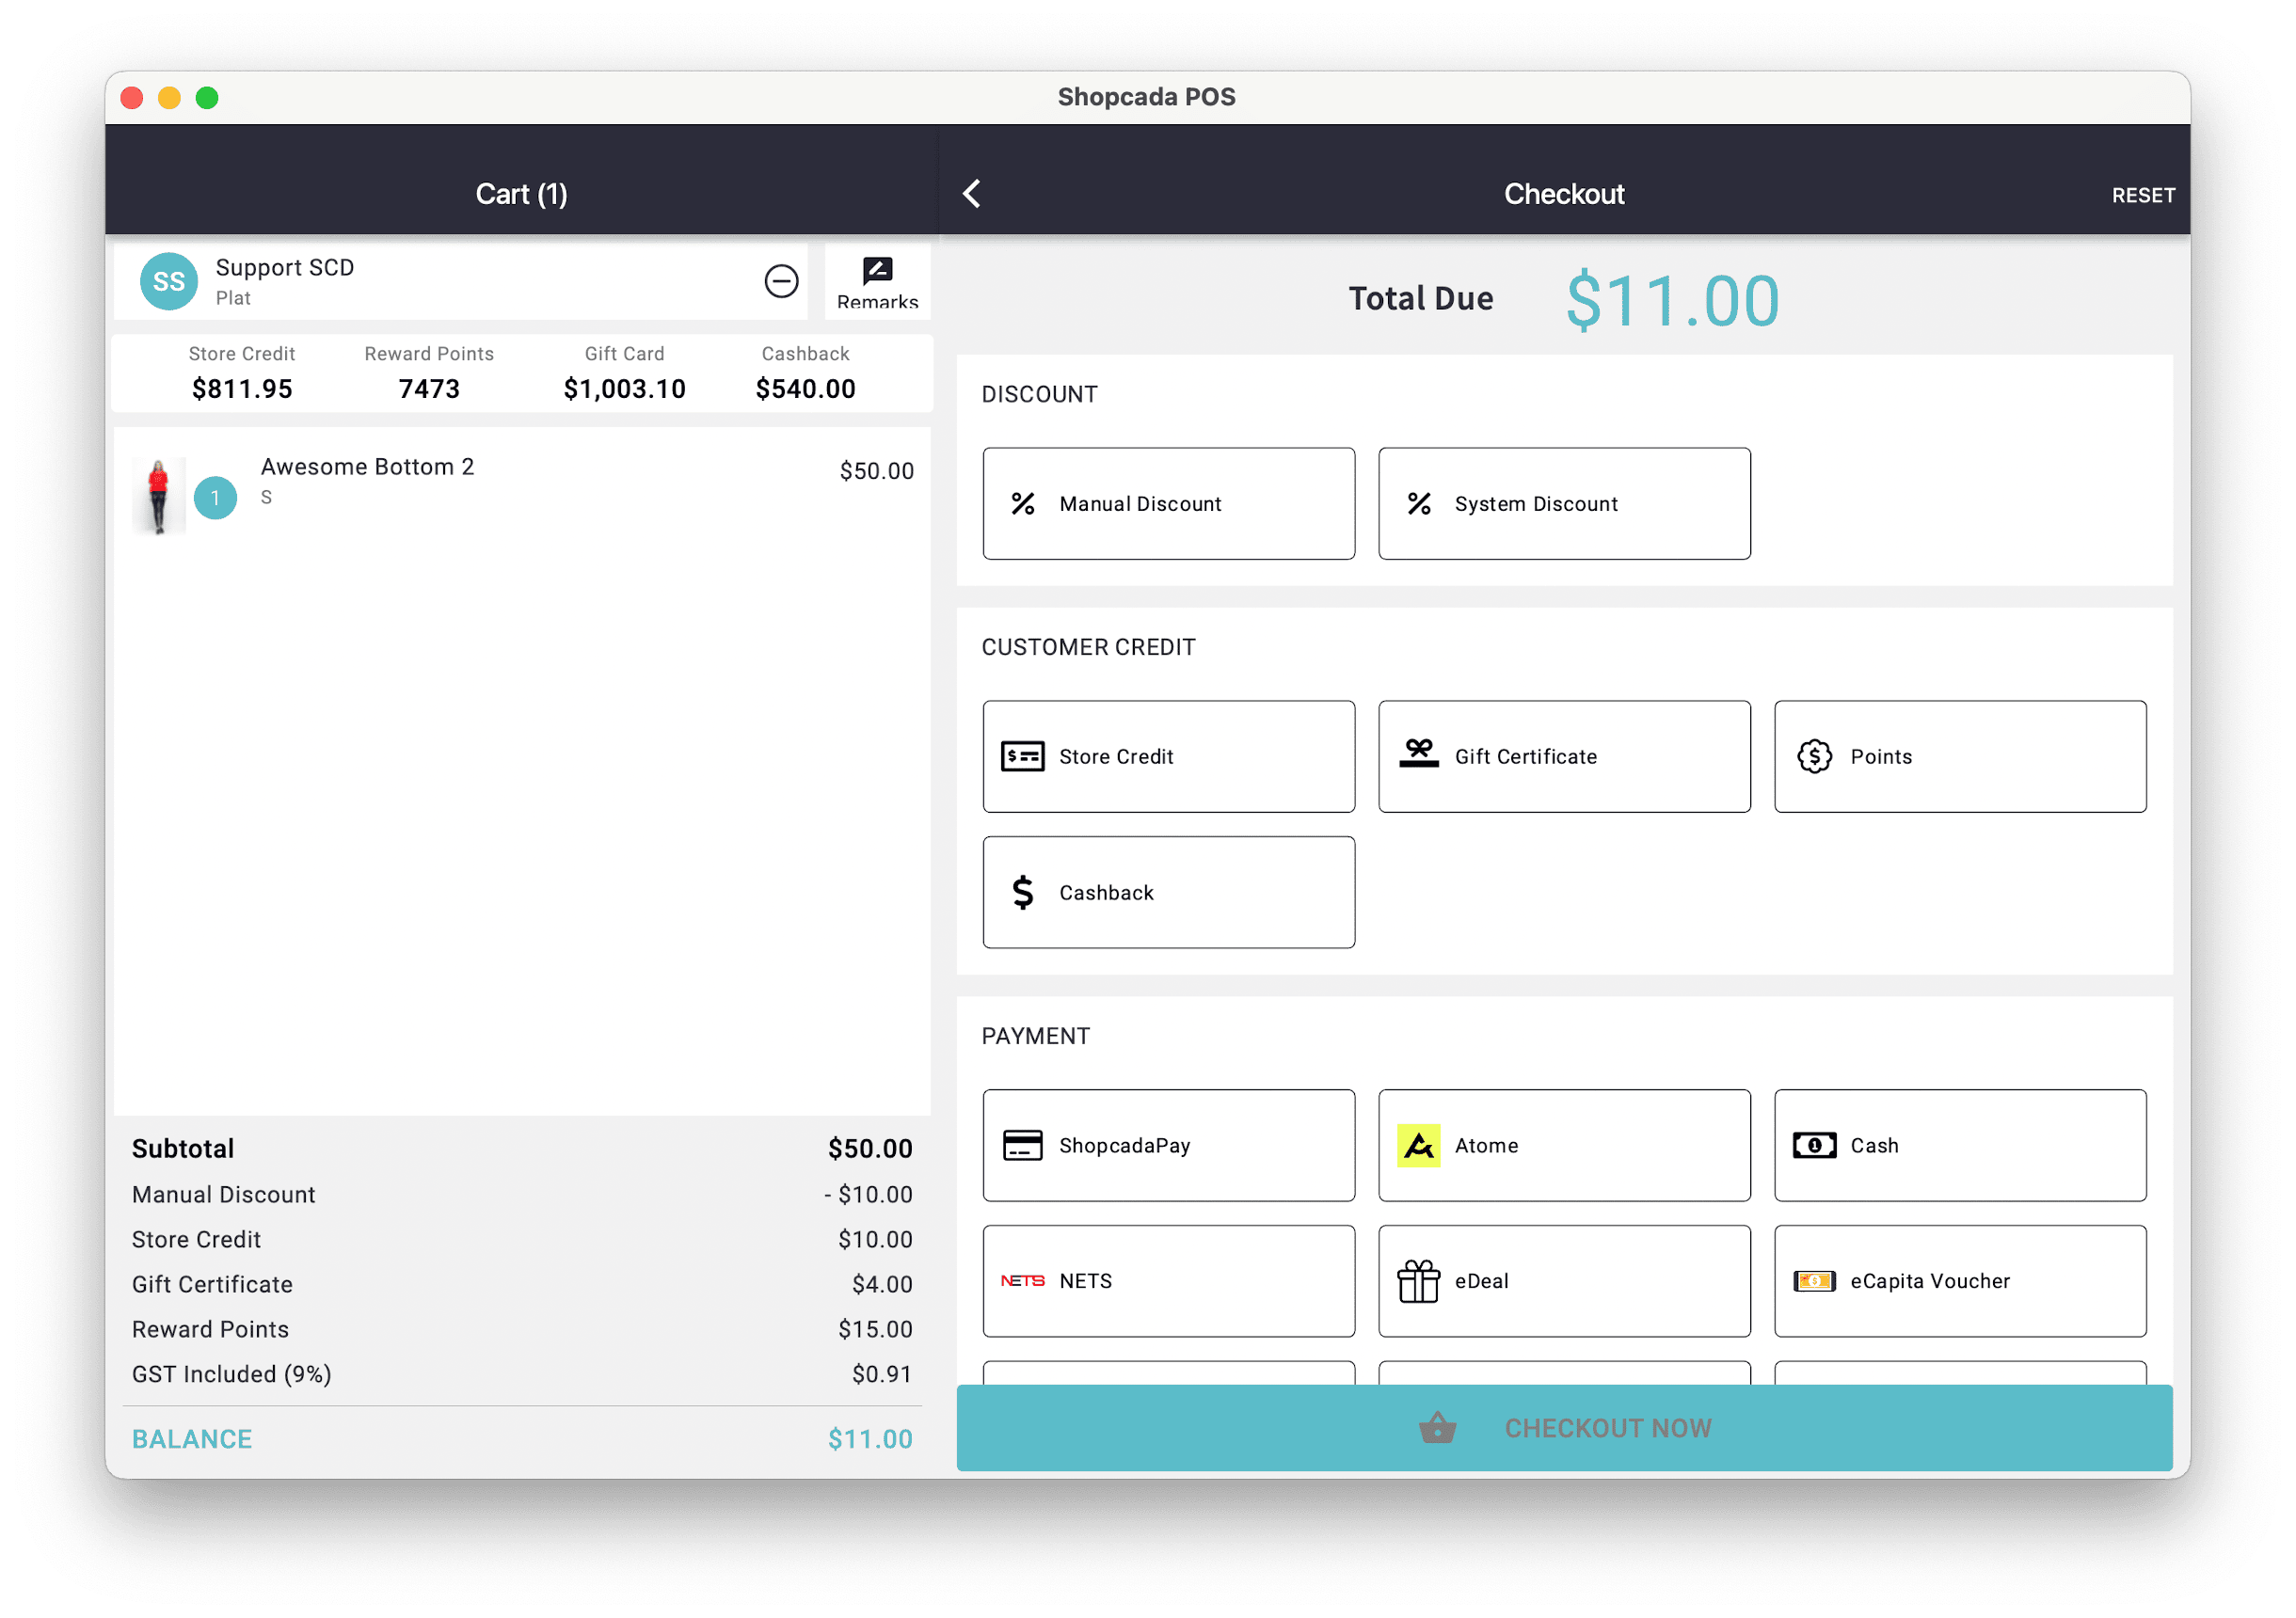Pay with ShopcadaPay
This screenshot has height=1618, width=2296.
tap(1168, 1146)
